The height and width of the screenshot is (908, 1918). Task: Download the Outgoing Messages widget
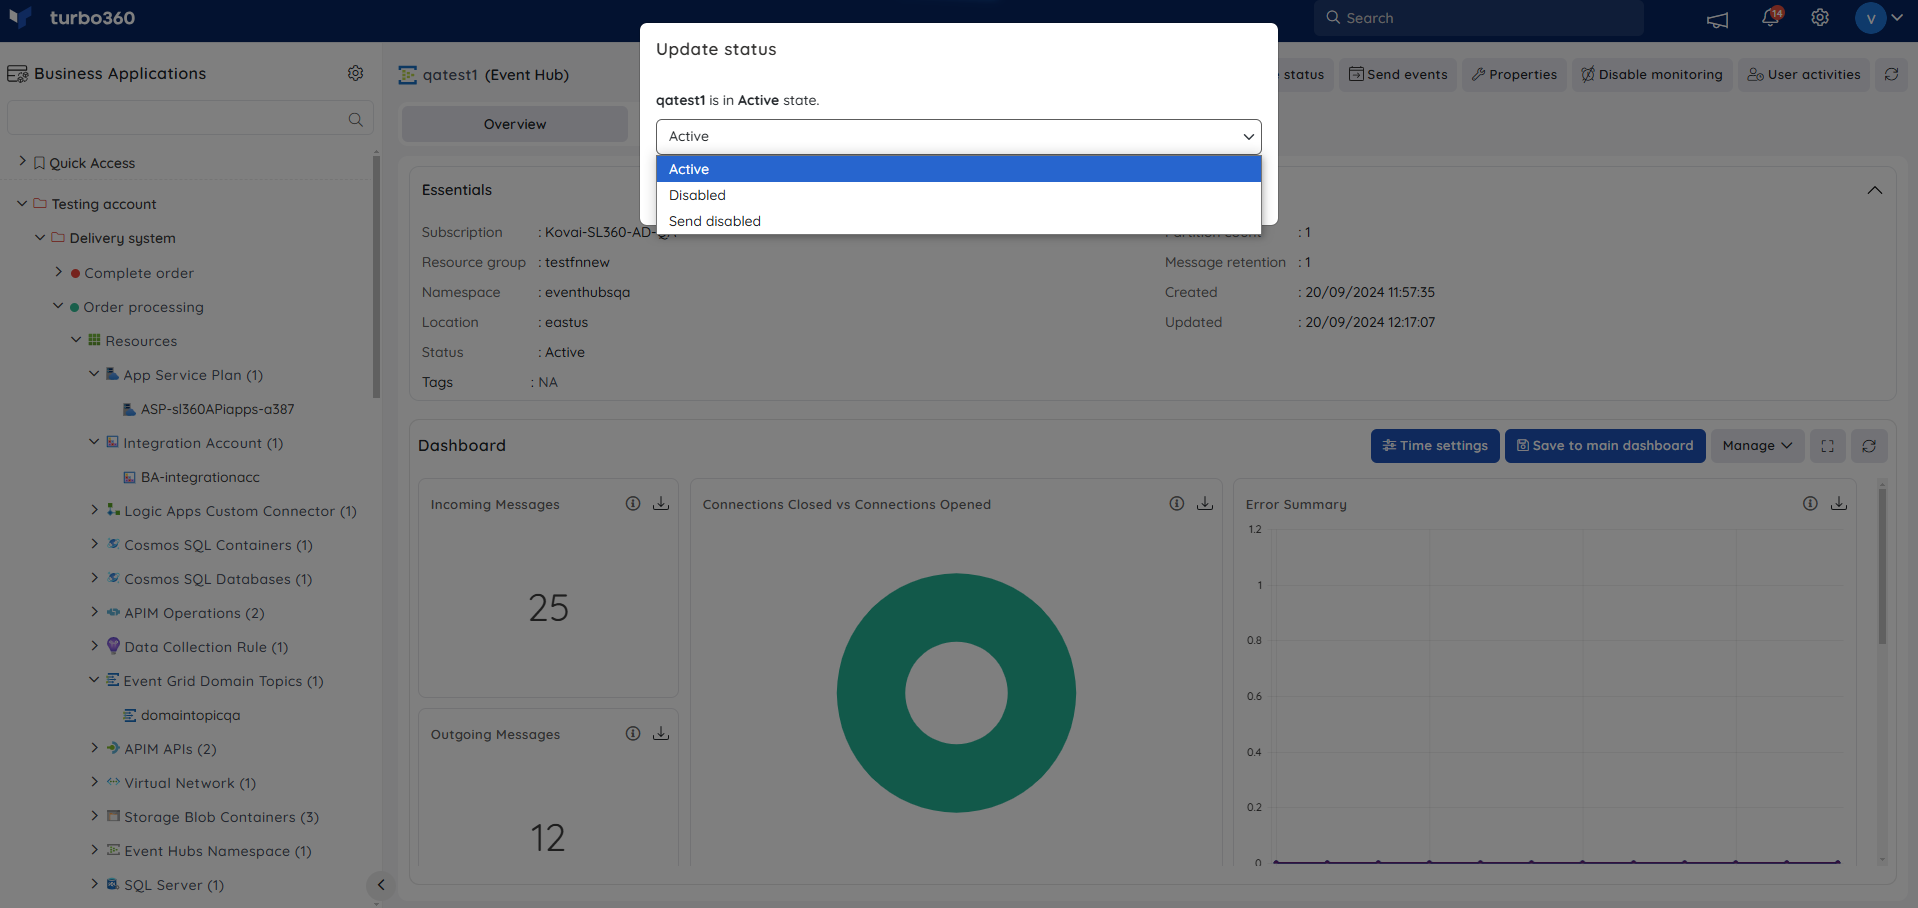tap(661, 734)
